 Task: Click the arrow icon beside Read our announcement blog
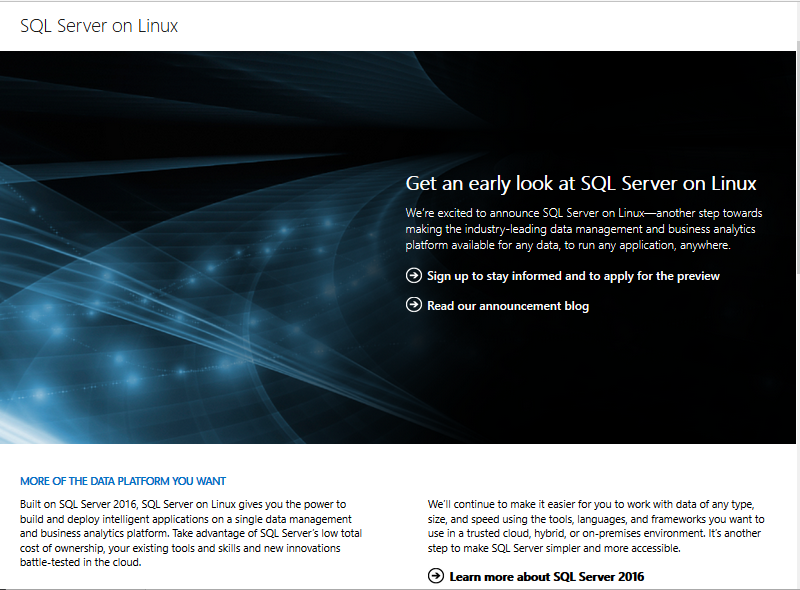414,305
